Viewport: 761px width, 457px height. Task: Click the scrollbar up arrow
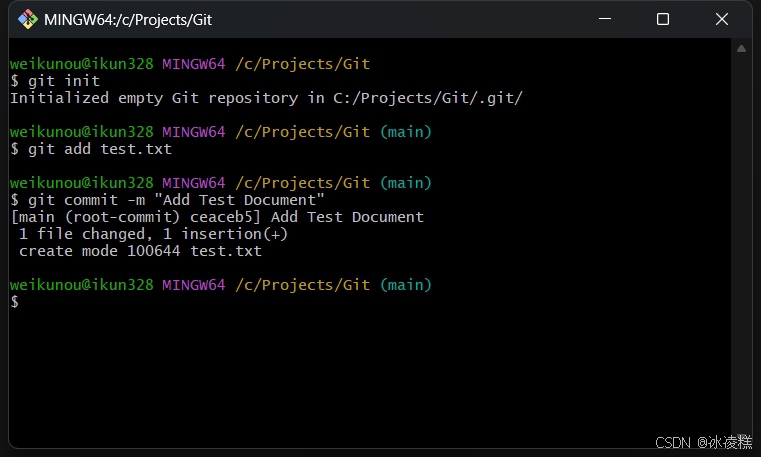tap(741, 49)
